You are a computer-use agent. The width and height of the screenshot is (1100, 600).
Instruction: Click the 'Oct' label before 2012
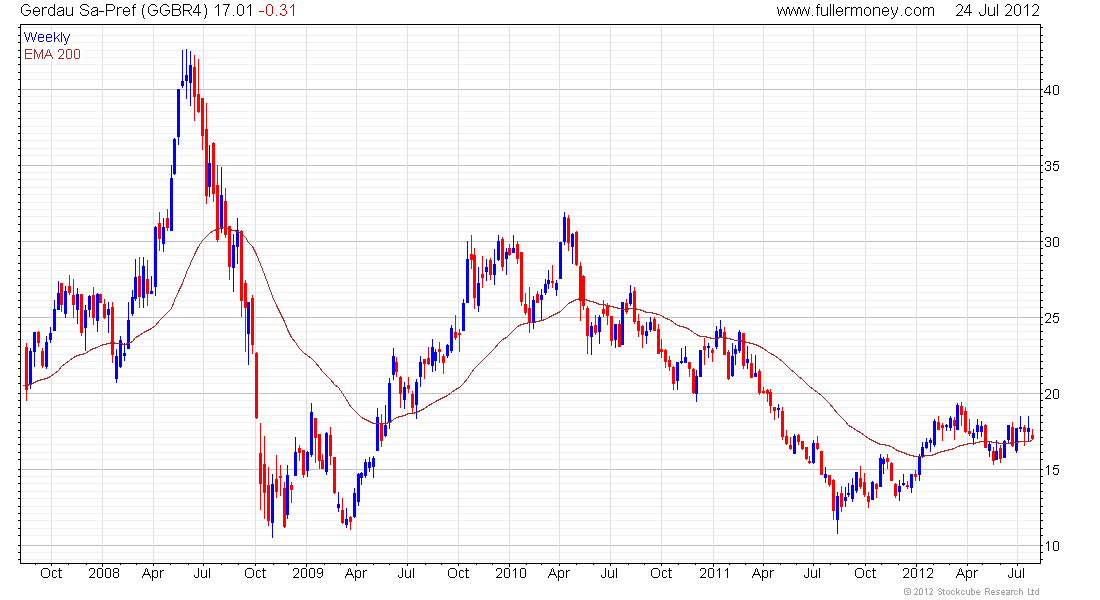tap(865, 573)
